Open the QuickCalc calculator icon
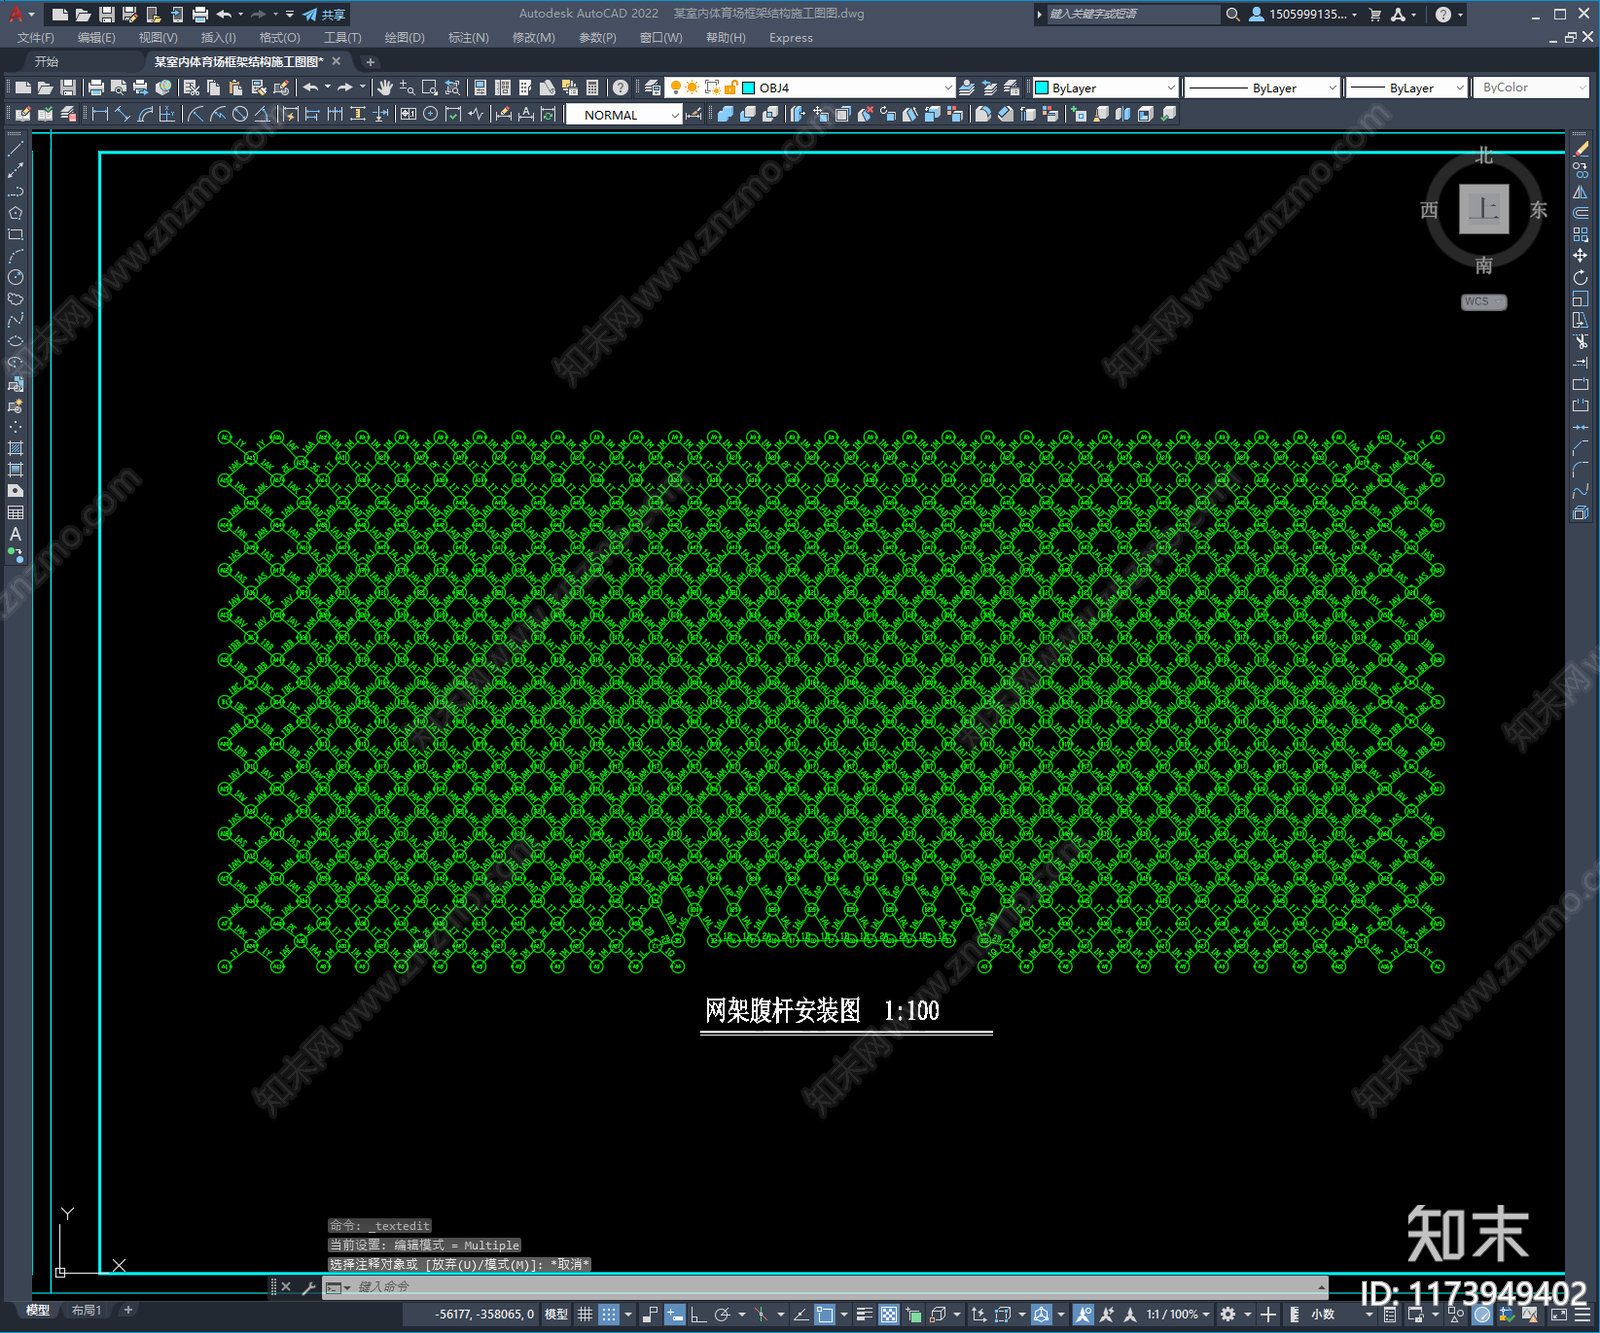1600x1333 pixels. click(592, 88)
